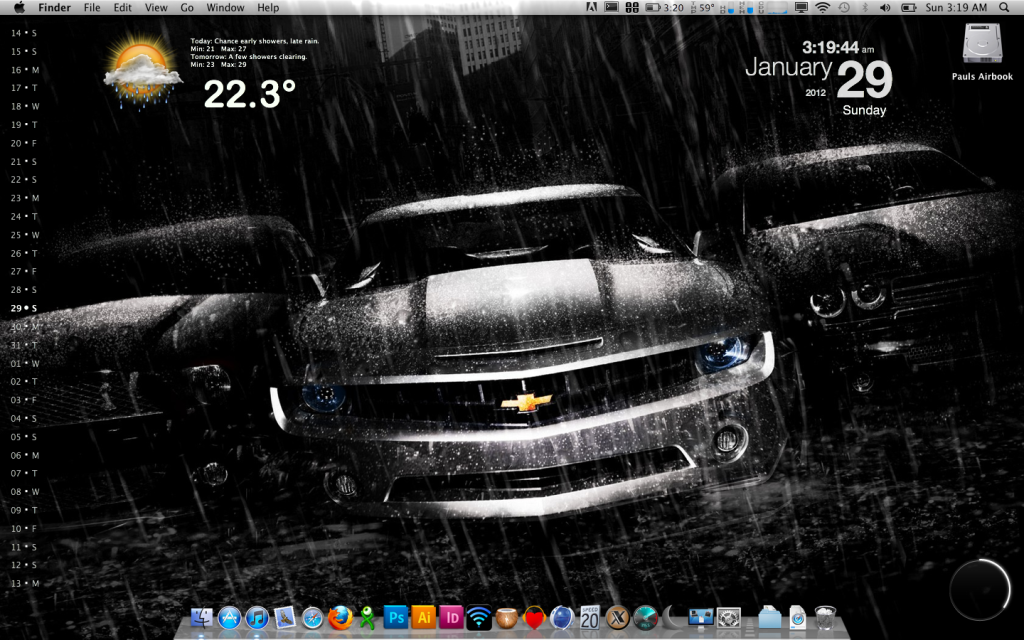Click the 01 • W calendar row
This screenshot has height=640, width=1024.
click(24, 363)
